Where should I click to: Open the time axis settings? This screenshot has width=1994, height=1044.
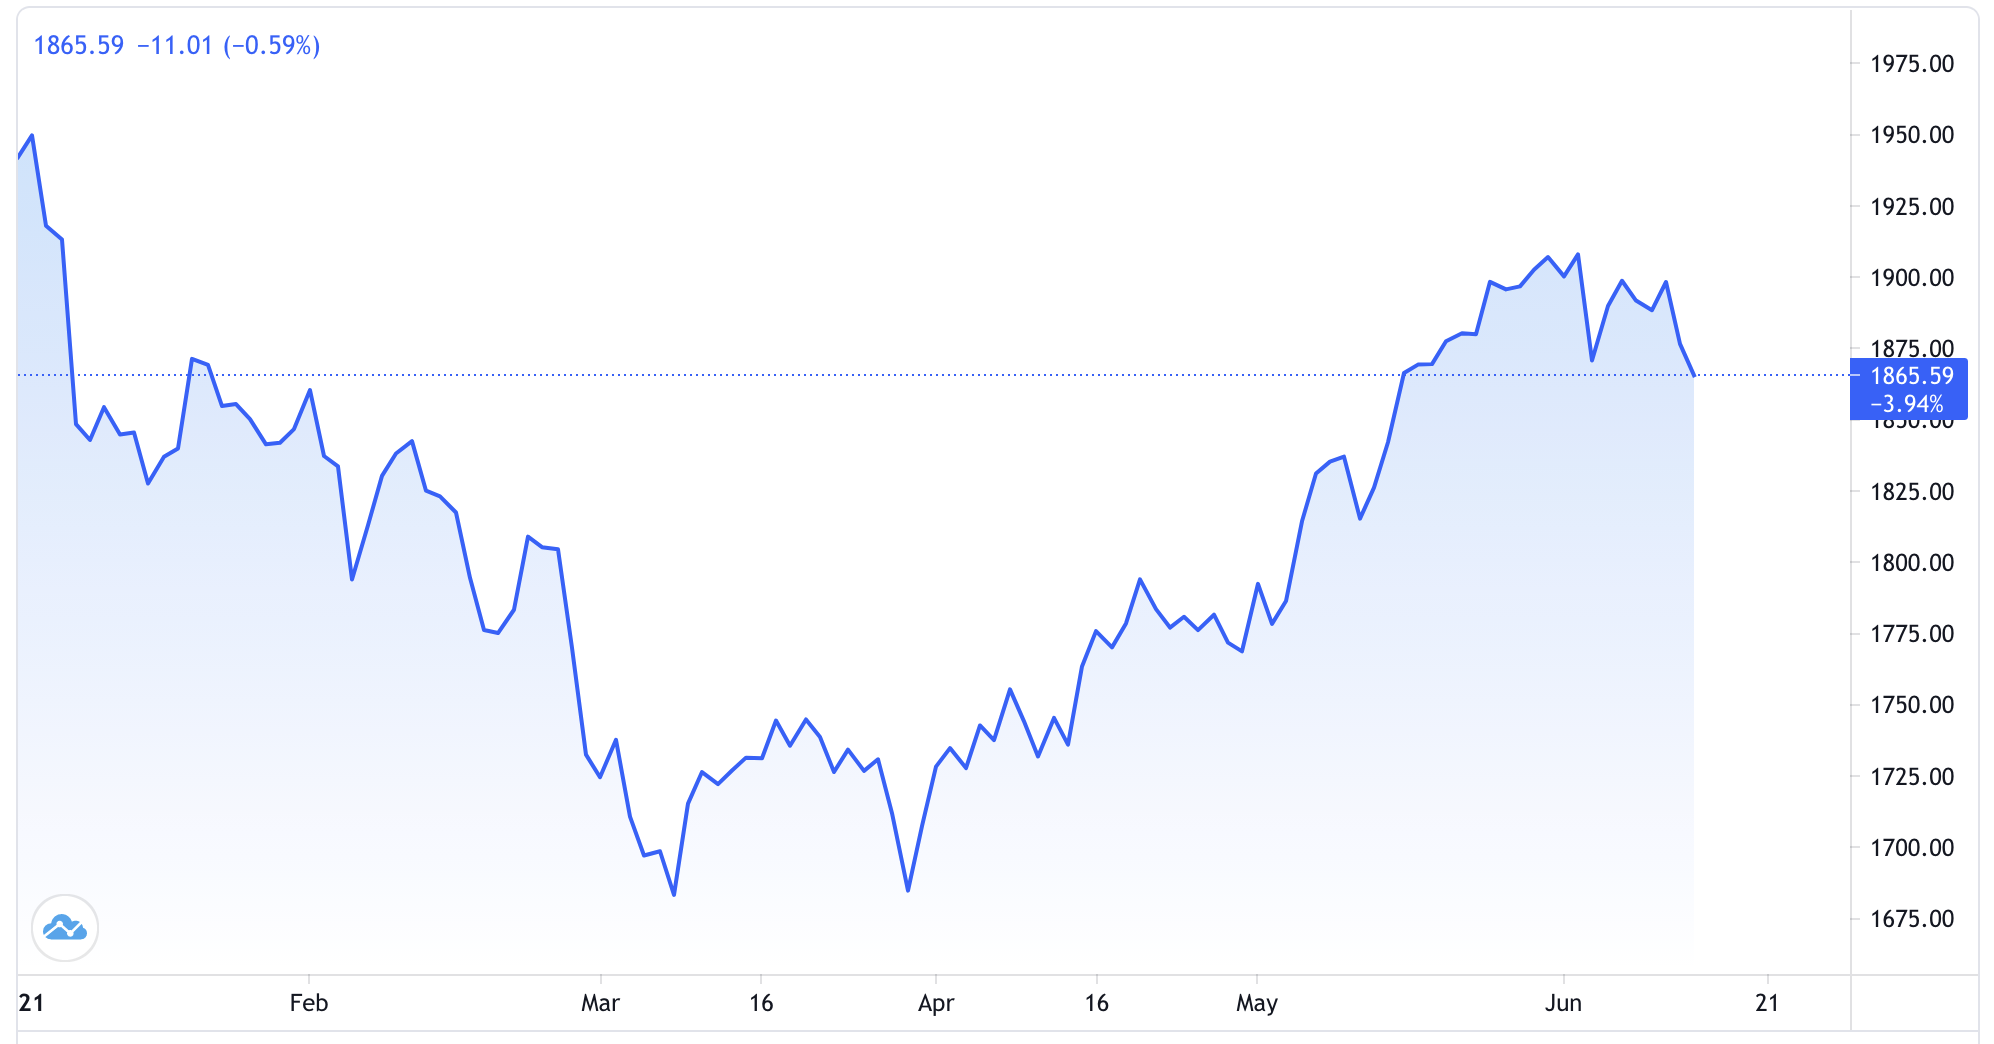click(900, 1002)
